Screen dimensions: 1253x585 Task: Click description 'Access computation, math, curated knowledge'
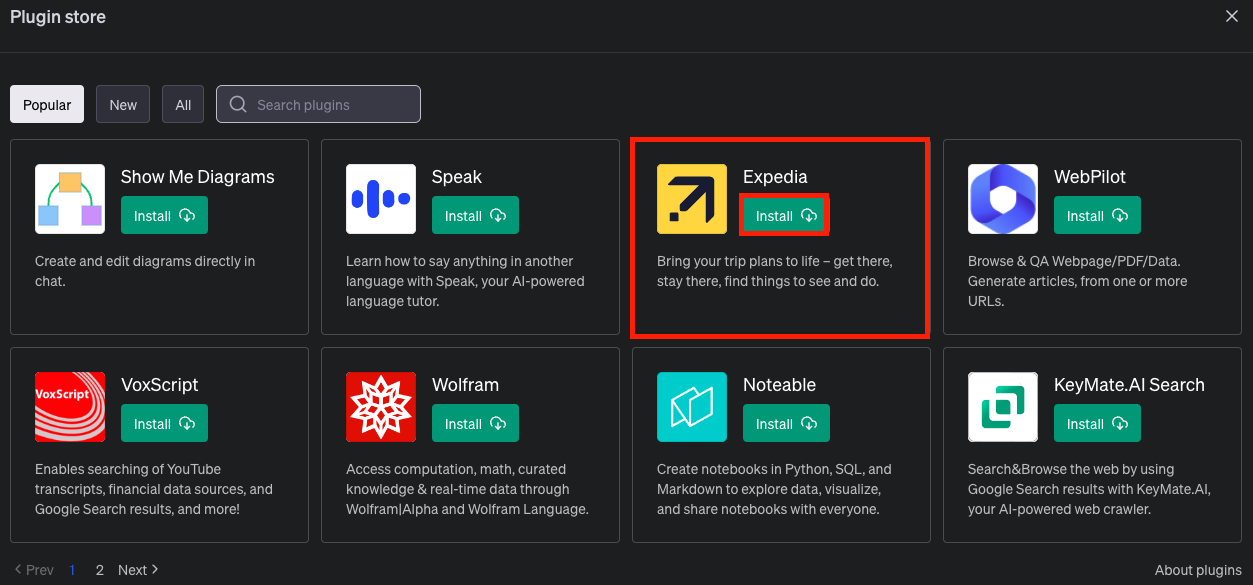[x=468, y=489]
